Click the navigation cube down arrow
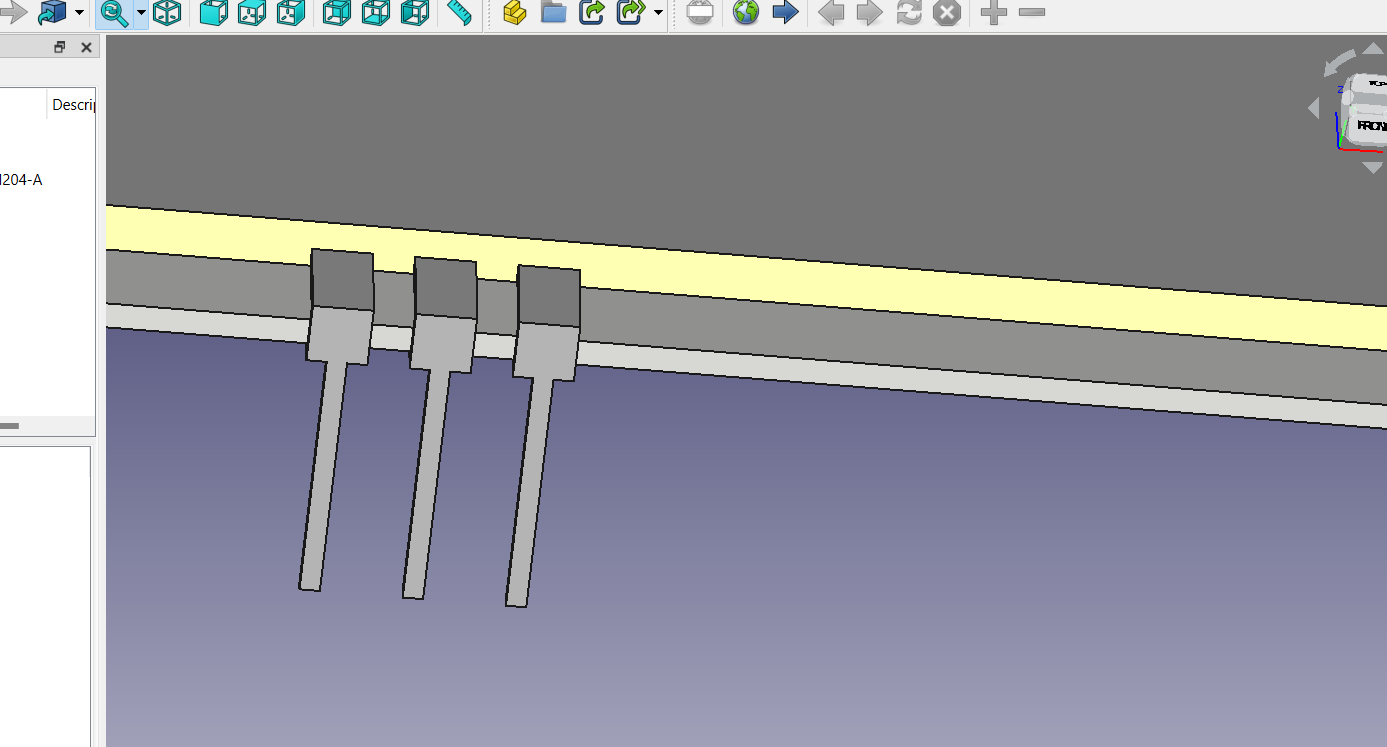Screen dimensions: 1387x747 pyautogui.click(x=1372, y=167)
